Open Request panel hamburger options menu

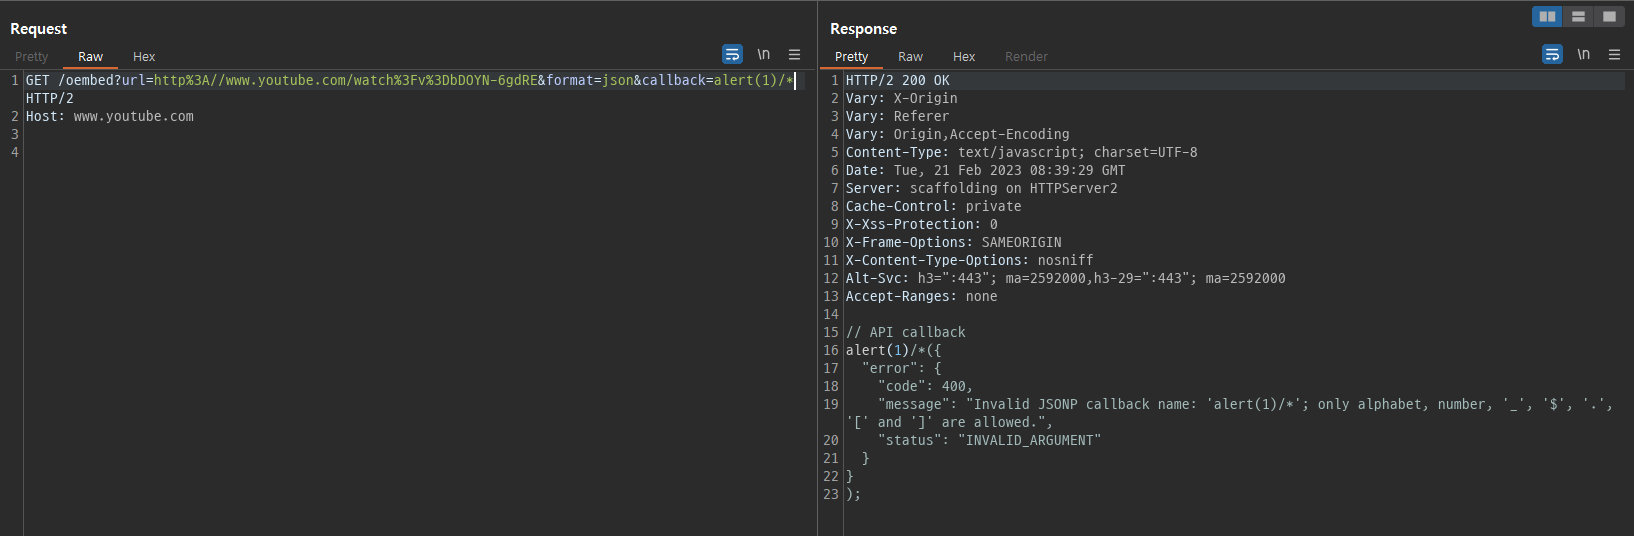point(794,54)
